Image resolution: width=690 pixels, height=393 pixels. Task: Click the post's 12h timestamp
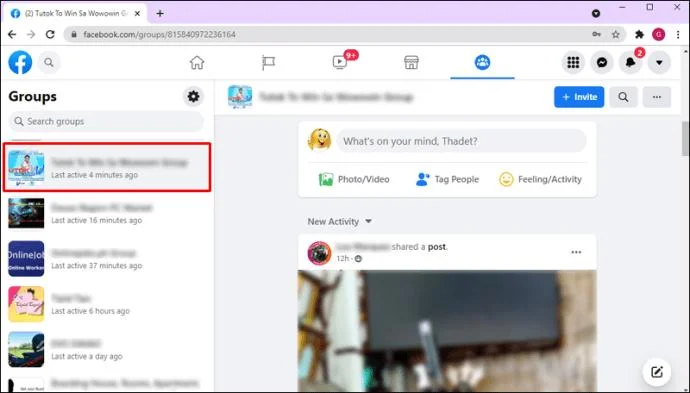(342, 259)
